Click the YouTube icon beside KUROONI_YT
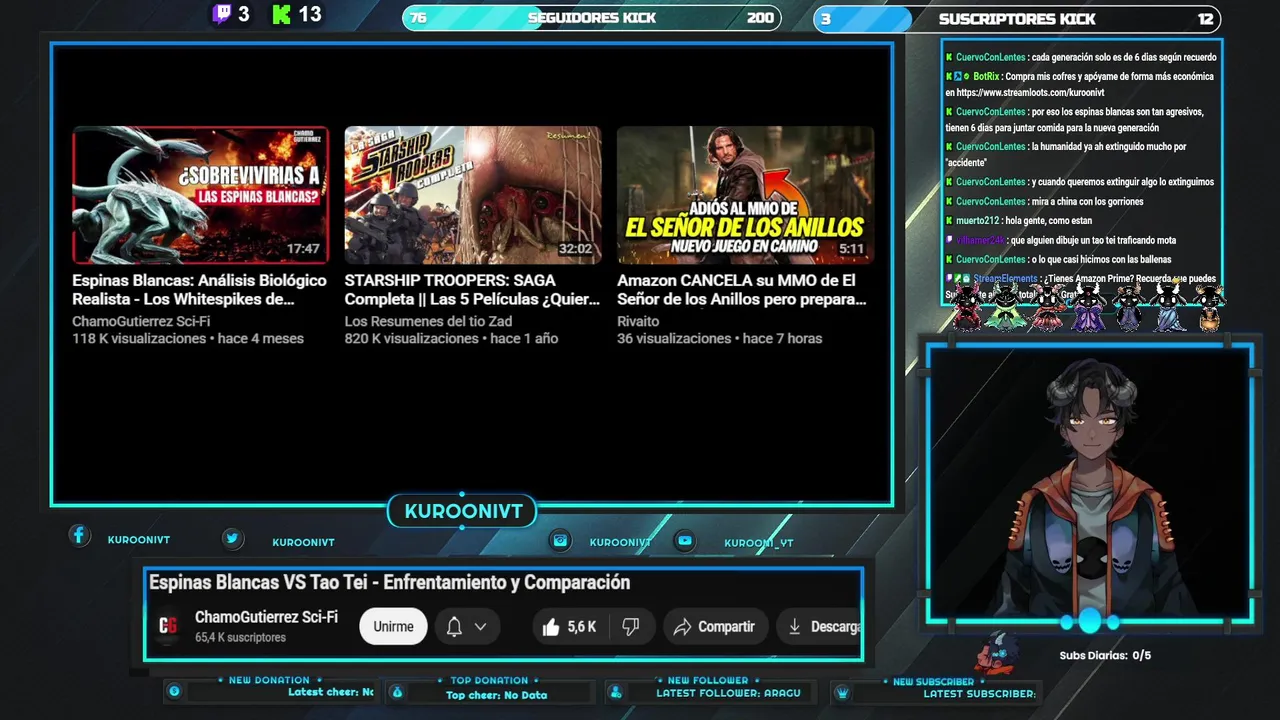The image size is (1280, 720). pyautogui.click(x=685, y=540)
